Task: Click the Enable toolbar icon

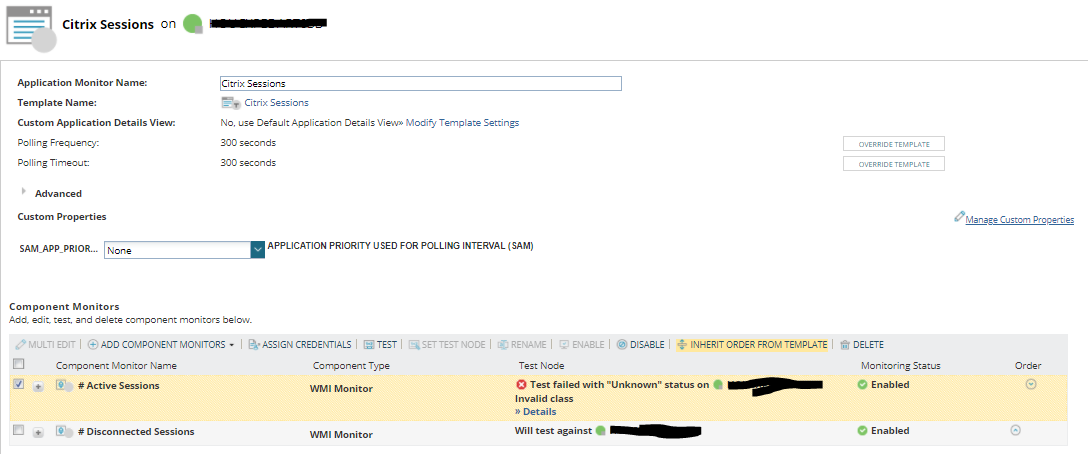Action: [564, 344]
